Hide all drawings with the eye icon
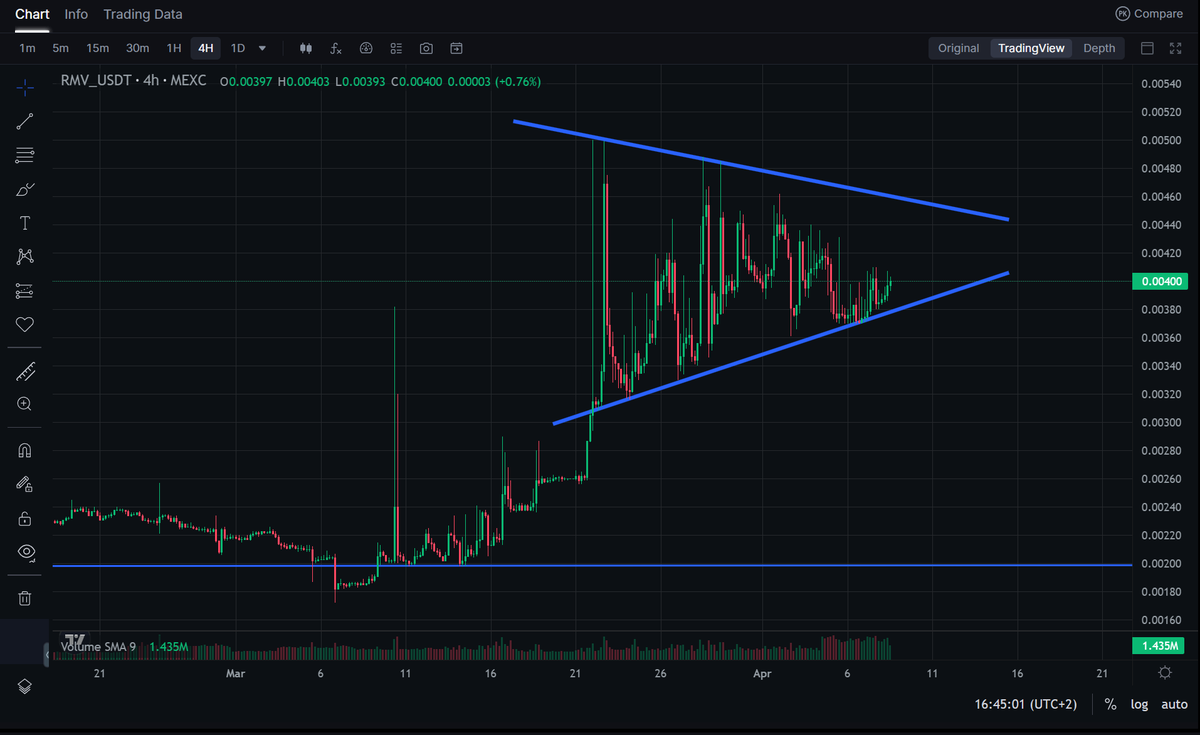The image size is (1200, 735). coord(24,551)
